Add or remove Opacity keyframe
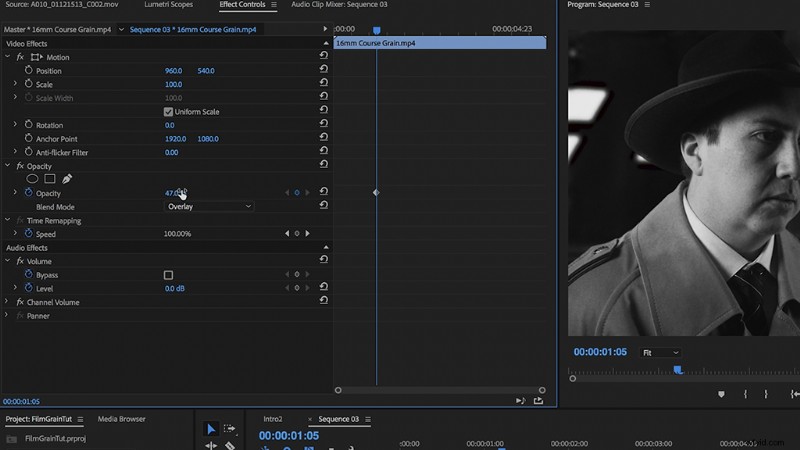The height and width of the screenshot is (450, 800). click(297, 192)
